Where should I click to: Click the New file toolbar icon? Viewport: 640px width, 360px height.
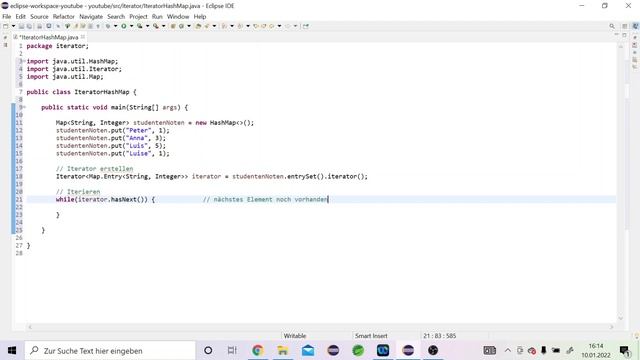click(x=6, y=26)
